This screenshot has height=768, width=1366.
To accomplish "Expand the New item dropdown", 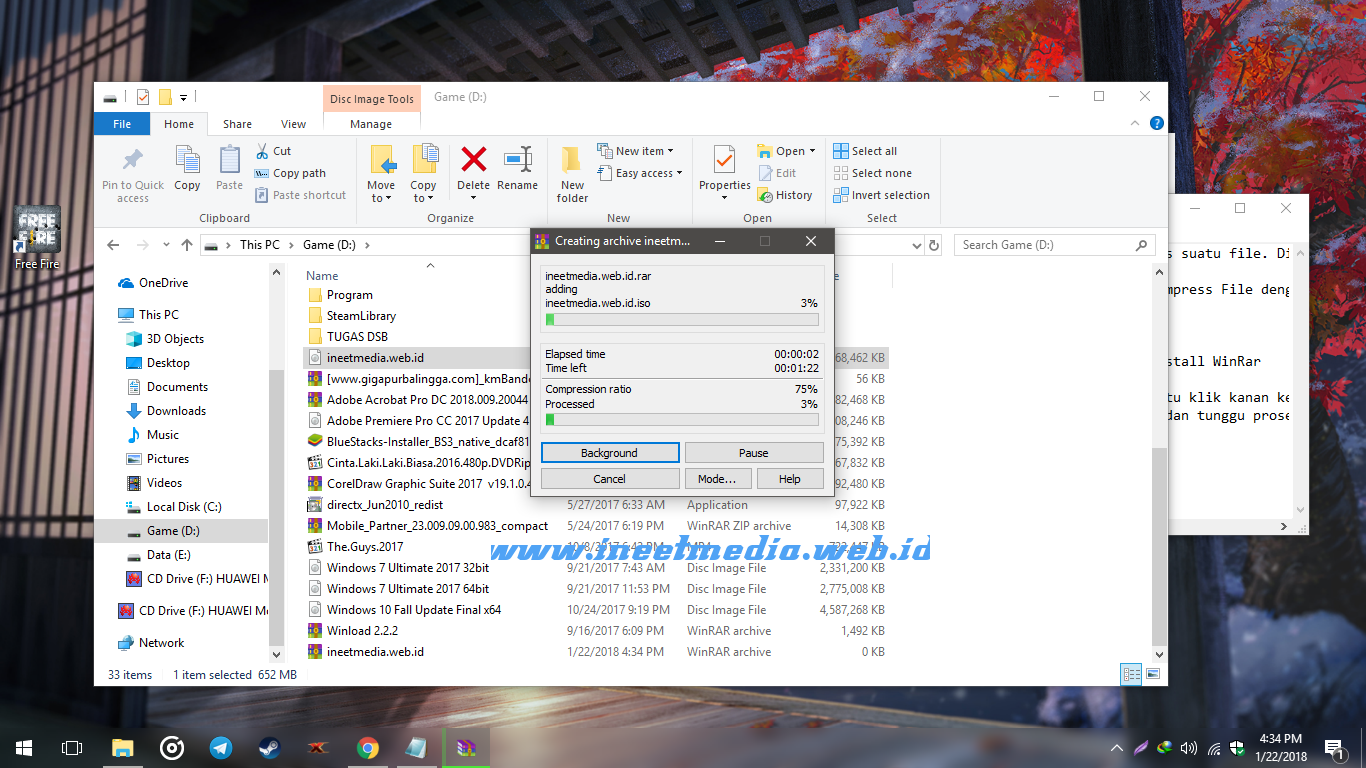I will (x=635, y=151).
